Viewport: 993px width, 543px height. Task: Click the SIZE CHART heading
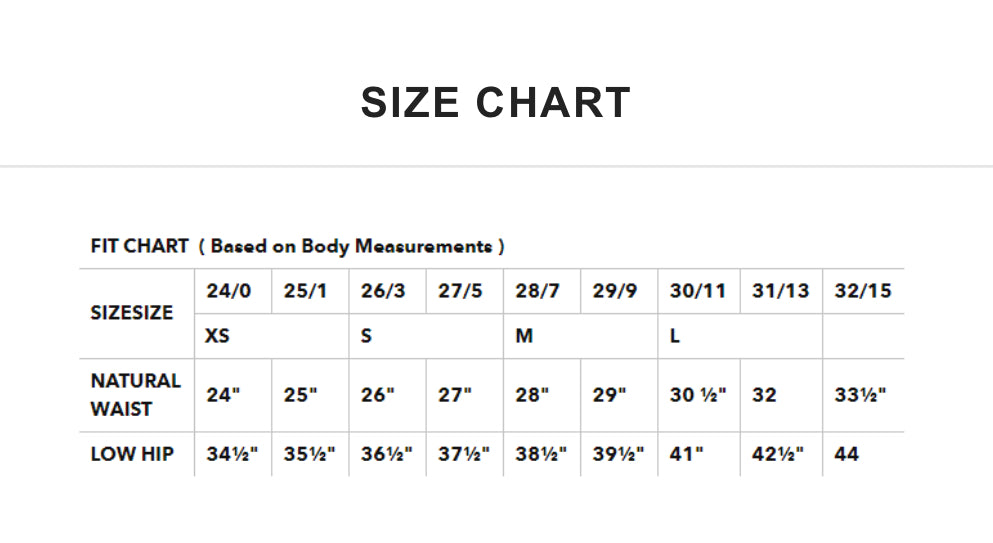point(496,103)
